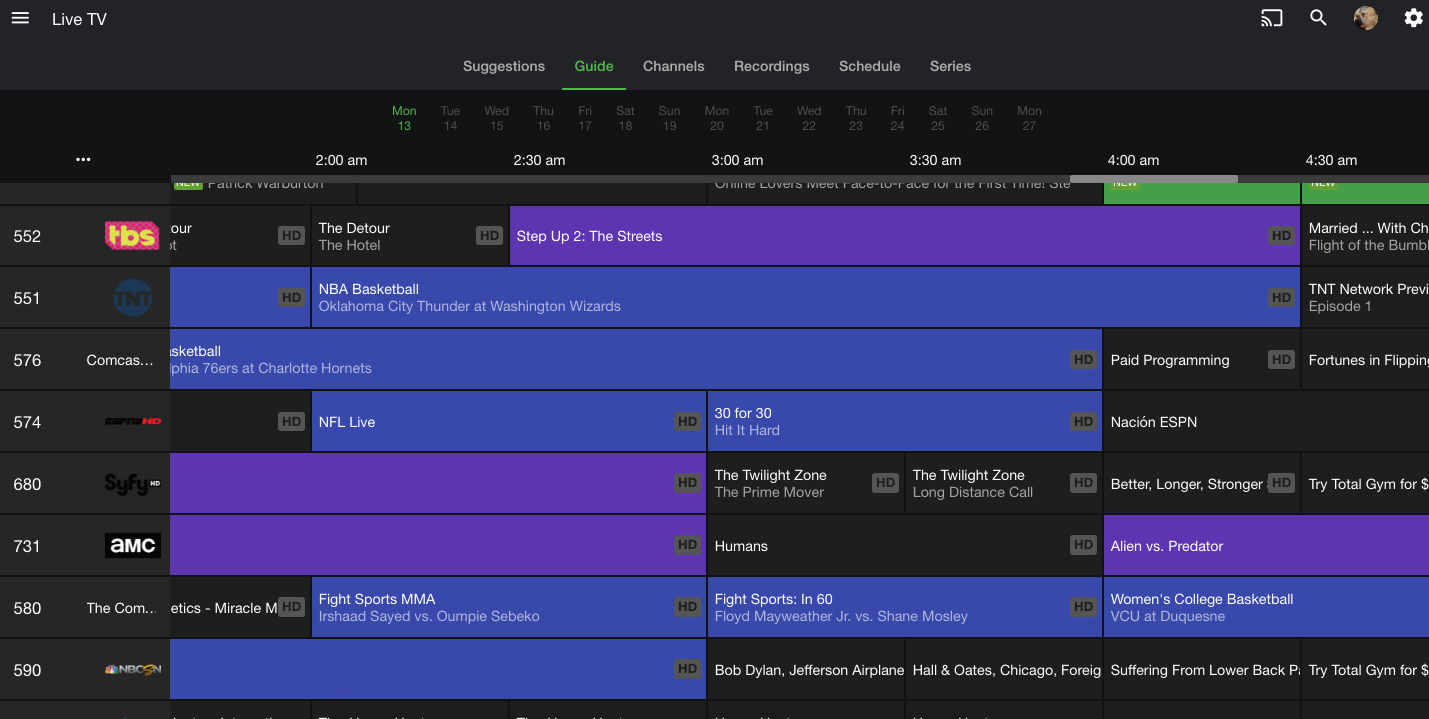Select Sun 19 in the date strip
The image size is (1429, 719).
(x=670, y=118)
